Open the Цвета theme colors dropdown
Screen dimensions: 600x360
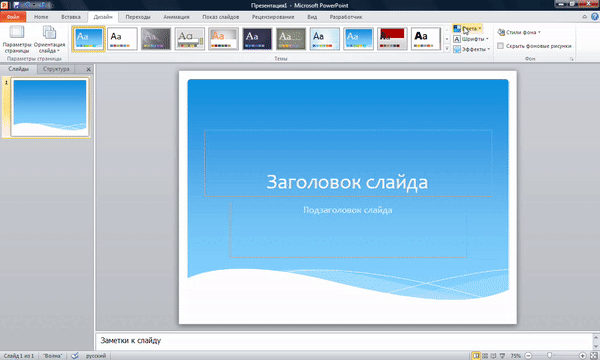tap(467, 29)
